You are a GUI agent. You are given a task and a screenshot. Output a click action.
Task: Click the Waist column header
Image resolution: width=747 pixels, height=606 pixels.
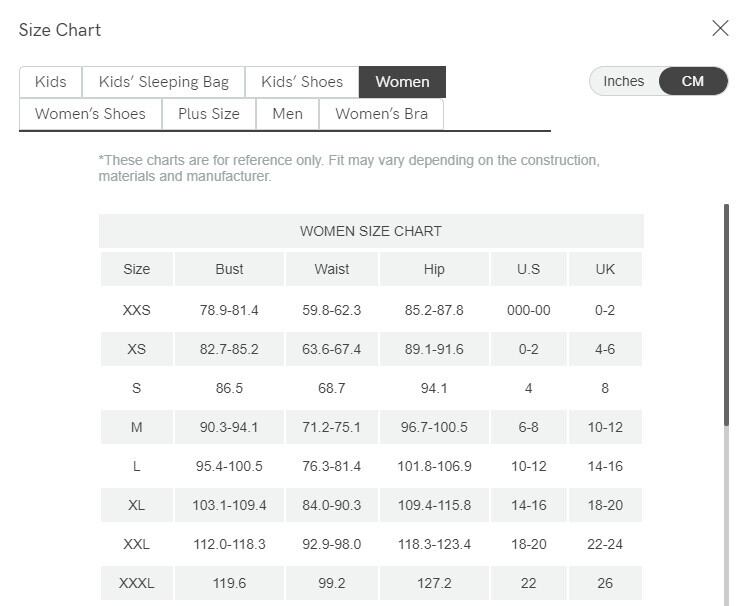pos(332,269)
